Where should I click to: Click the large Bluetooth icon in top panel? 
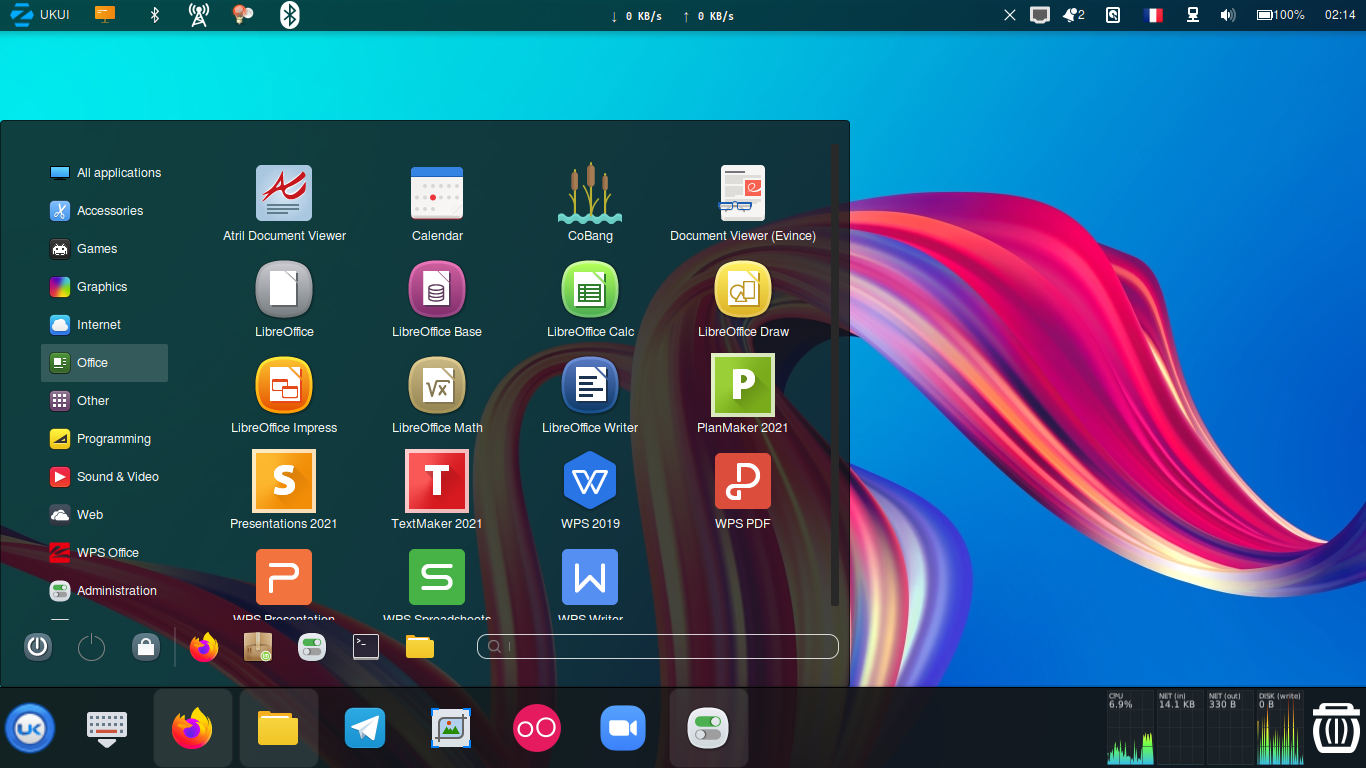(289, 15)
